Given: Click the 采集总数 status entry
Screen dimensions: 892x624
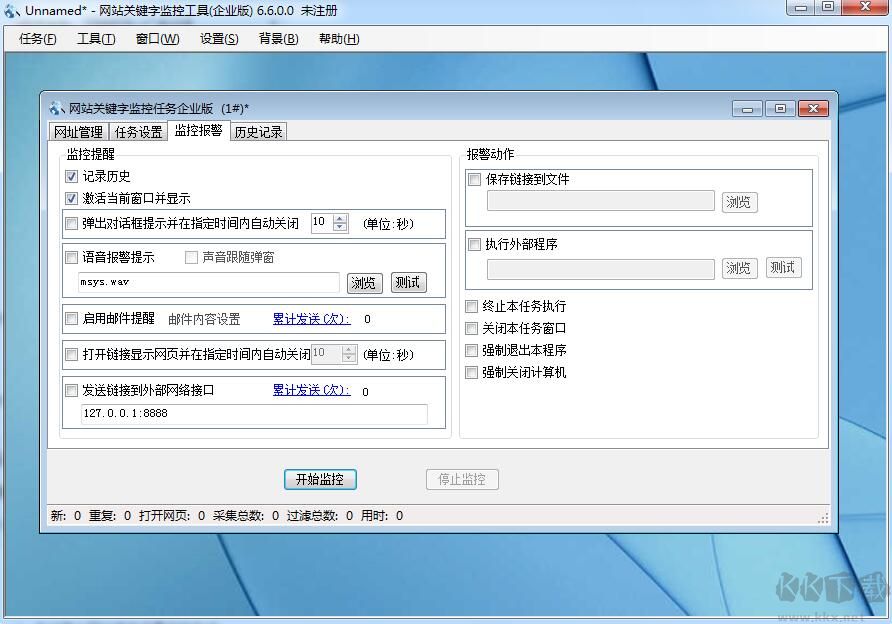Looking at the screenshot, I should (246, 516).
